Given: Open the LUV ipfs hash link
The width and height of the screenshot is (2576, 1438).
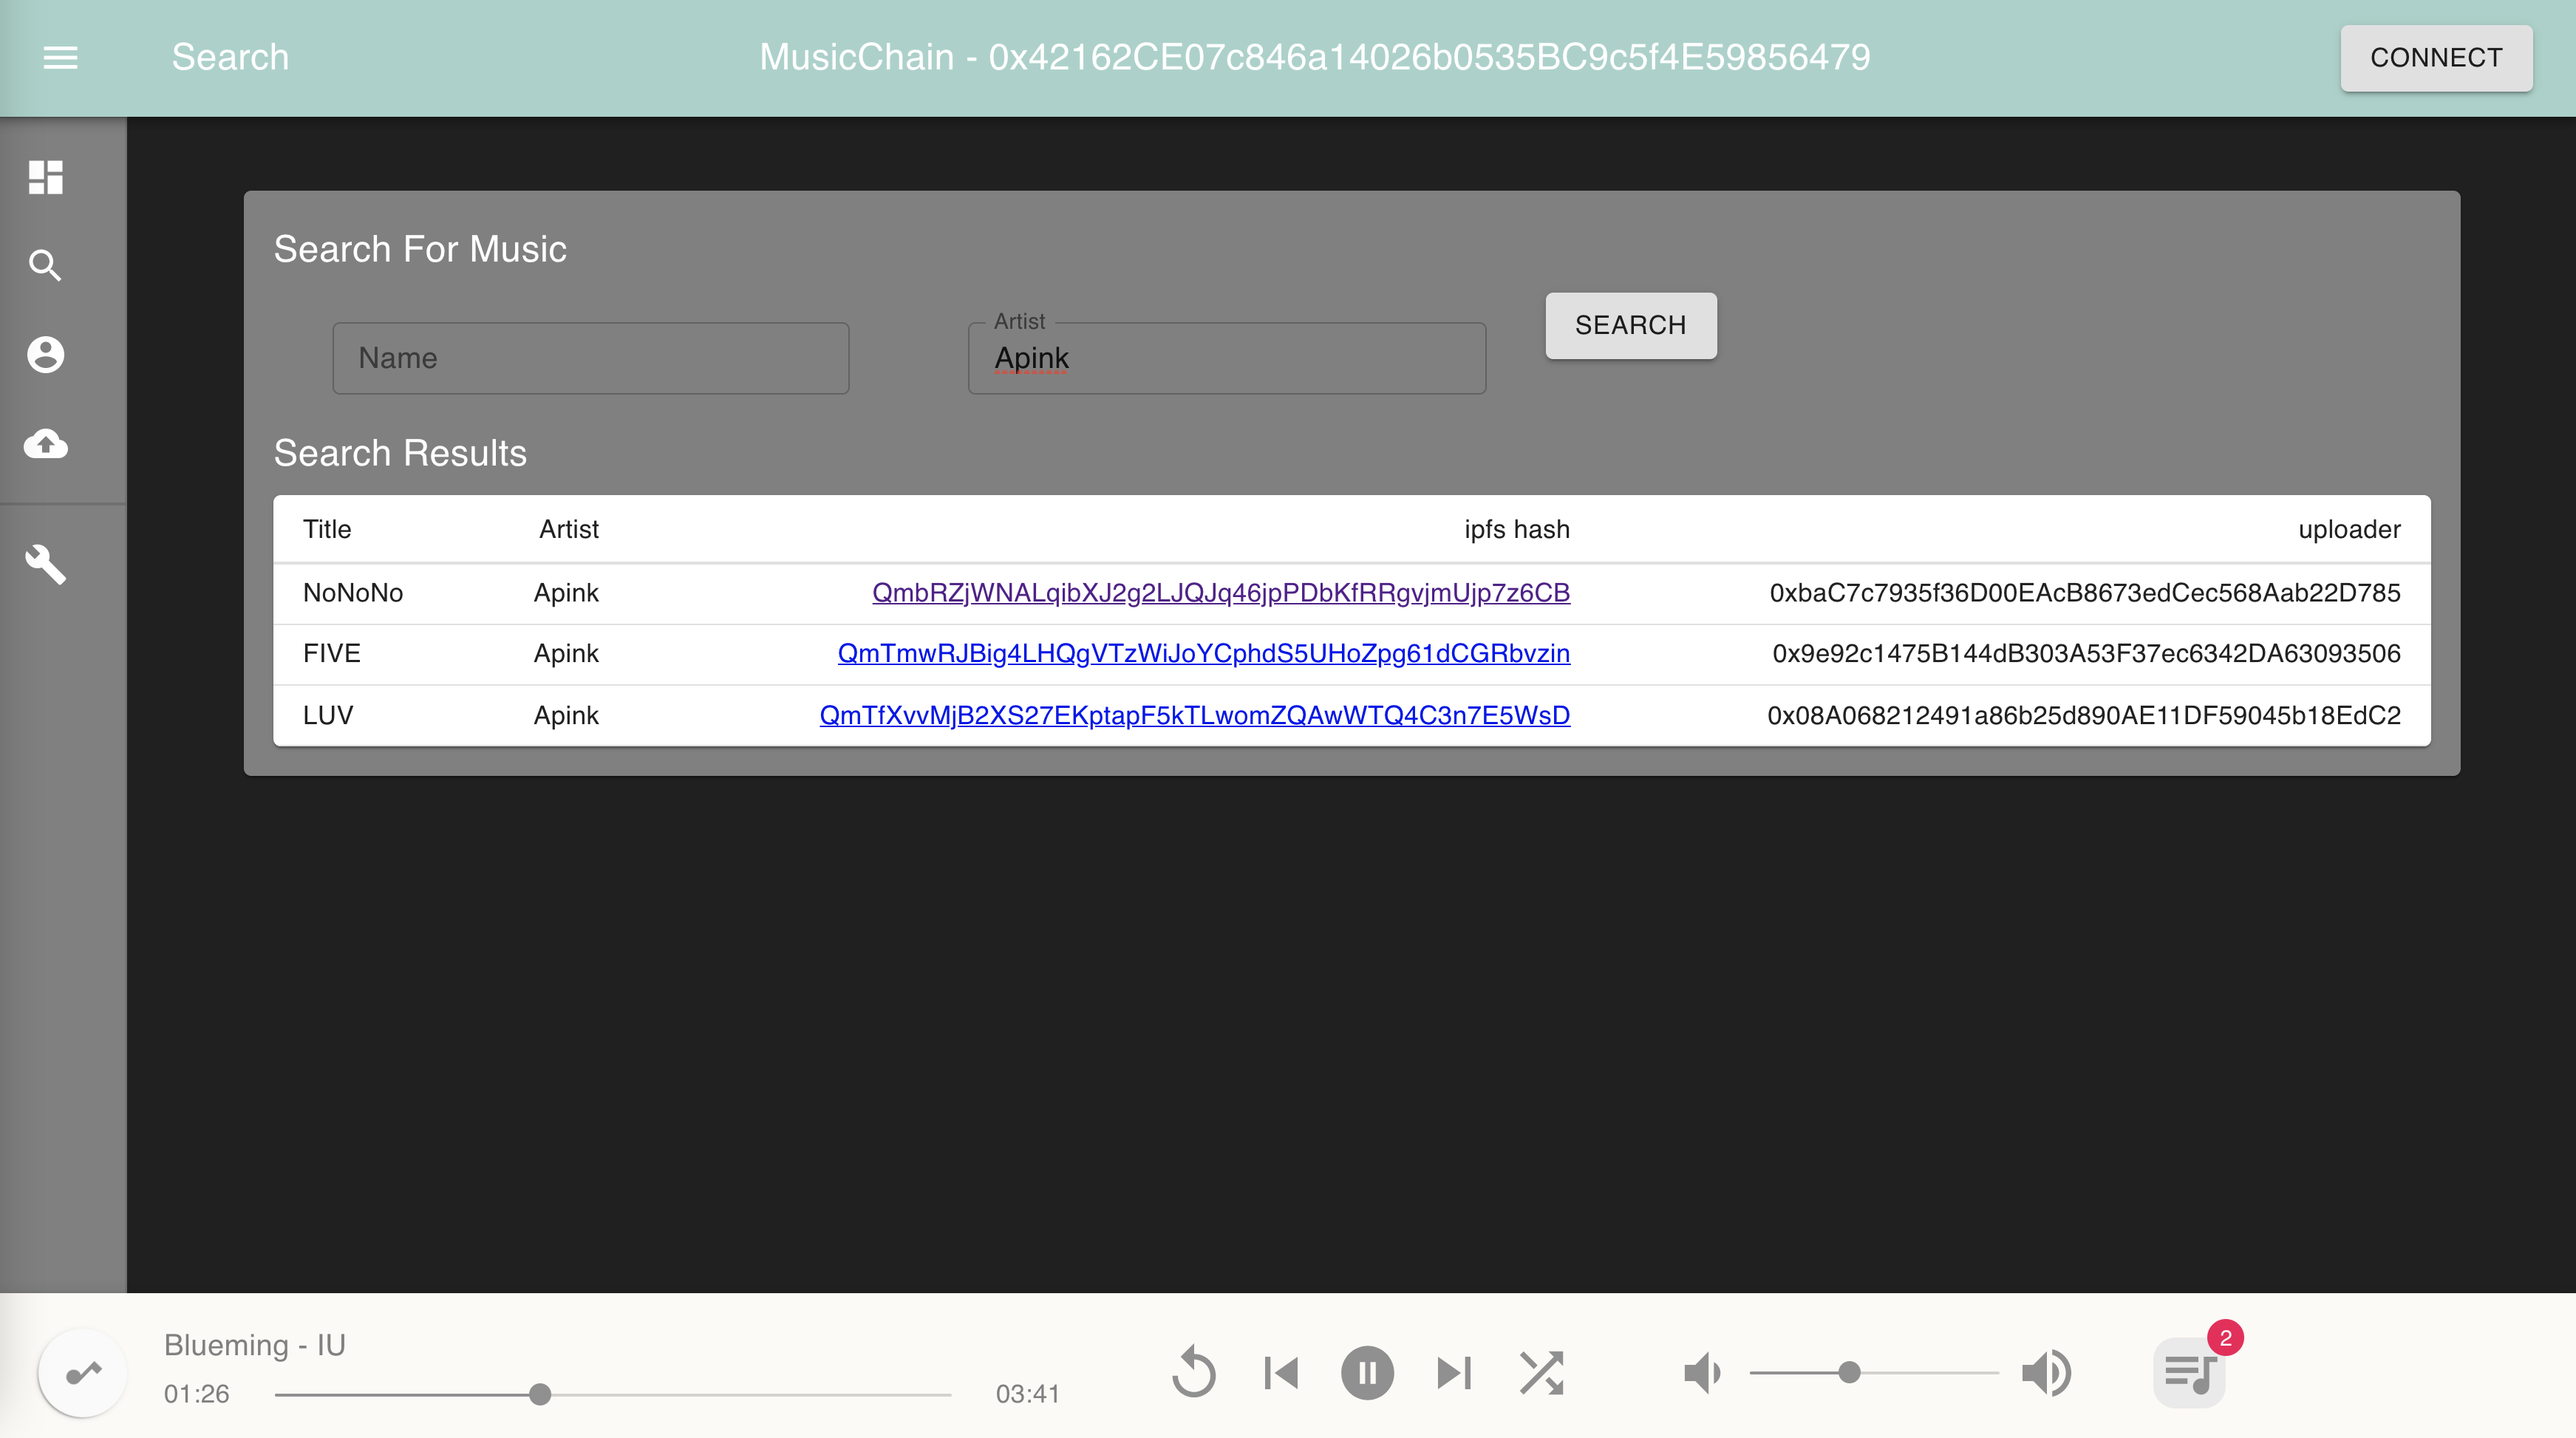Looking at the screenshot, I should [x=1194, y=715].
